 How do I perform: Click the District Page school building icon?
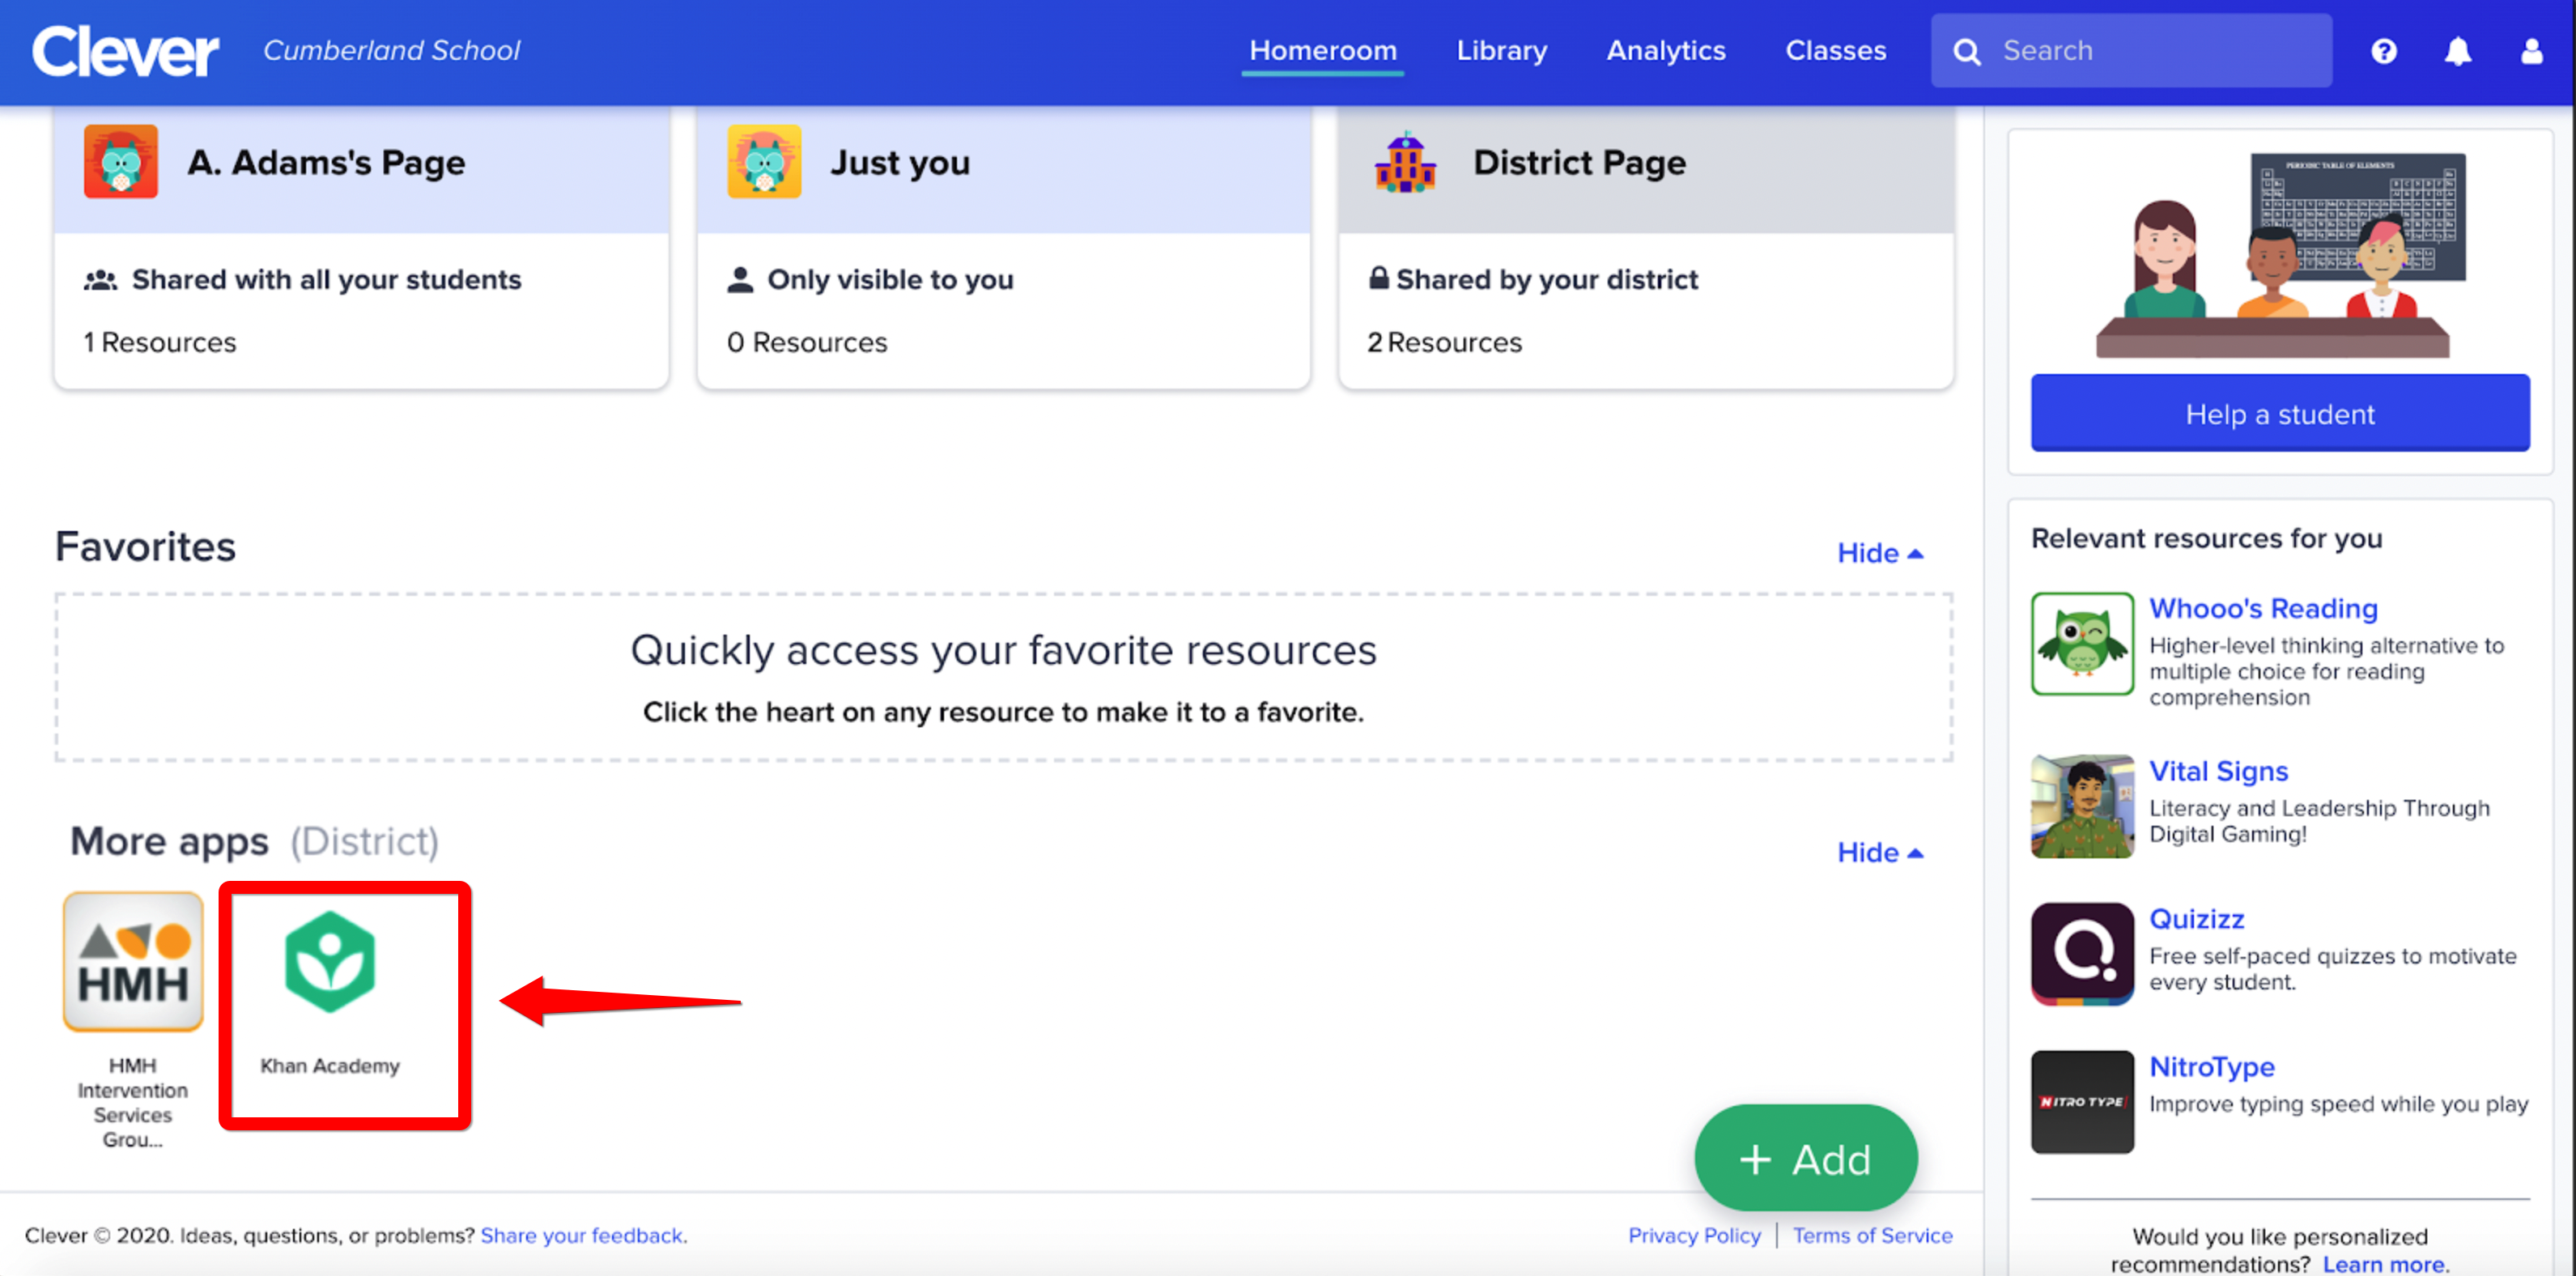click(x=1405, y=162)
